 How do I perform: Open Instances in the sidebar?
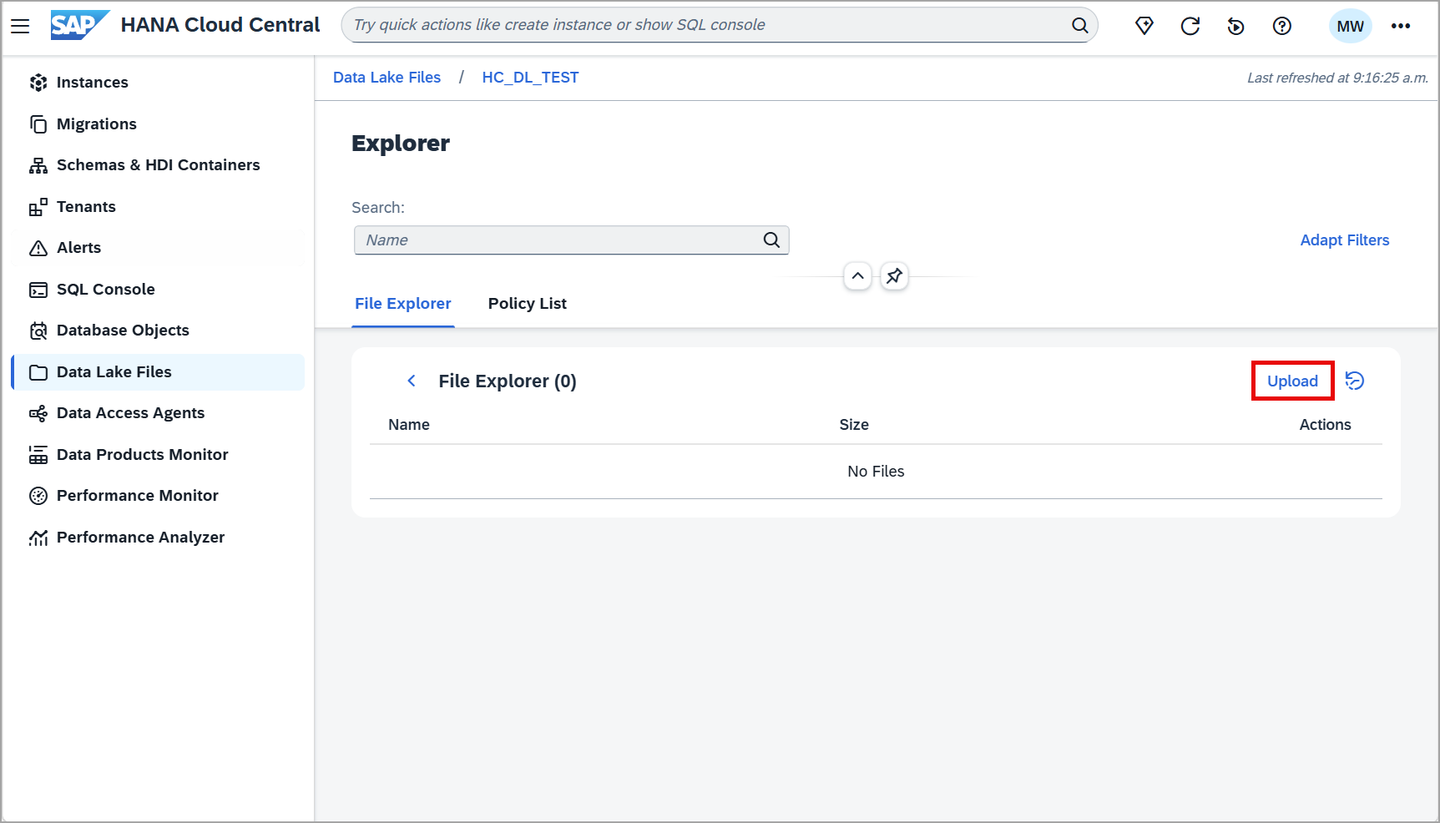(x=158, y=82)
